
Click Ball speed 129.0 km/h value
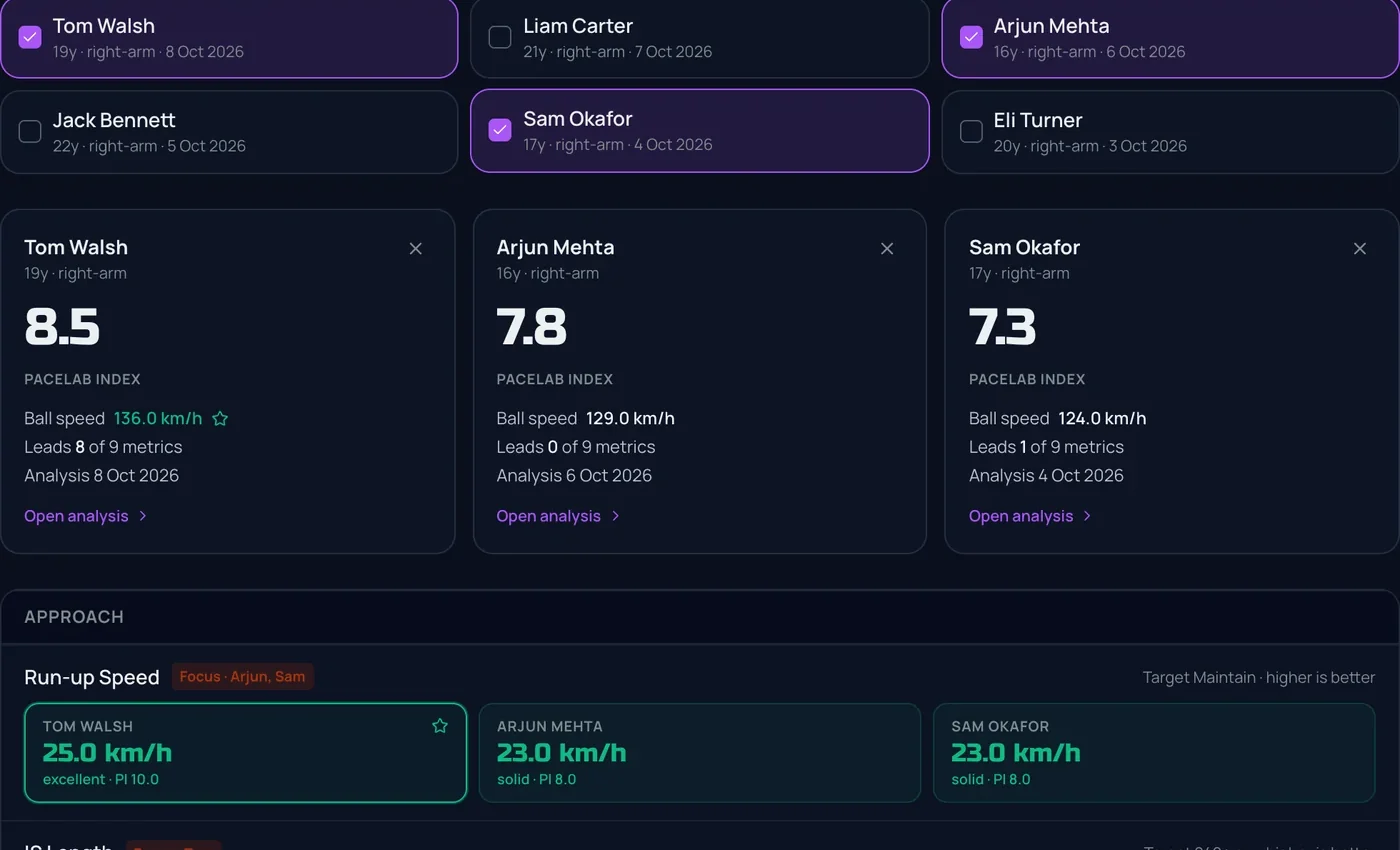(630, 419)
